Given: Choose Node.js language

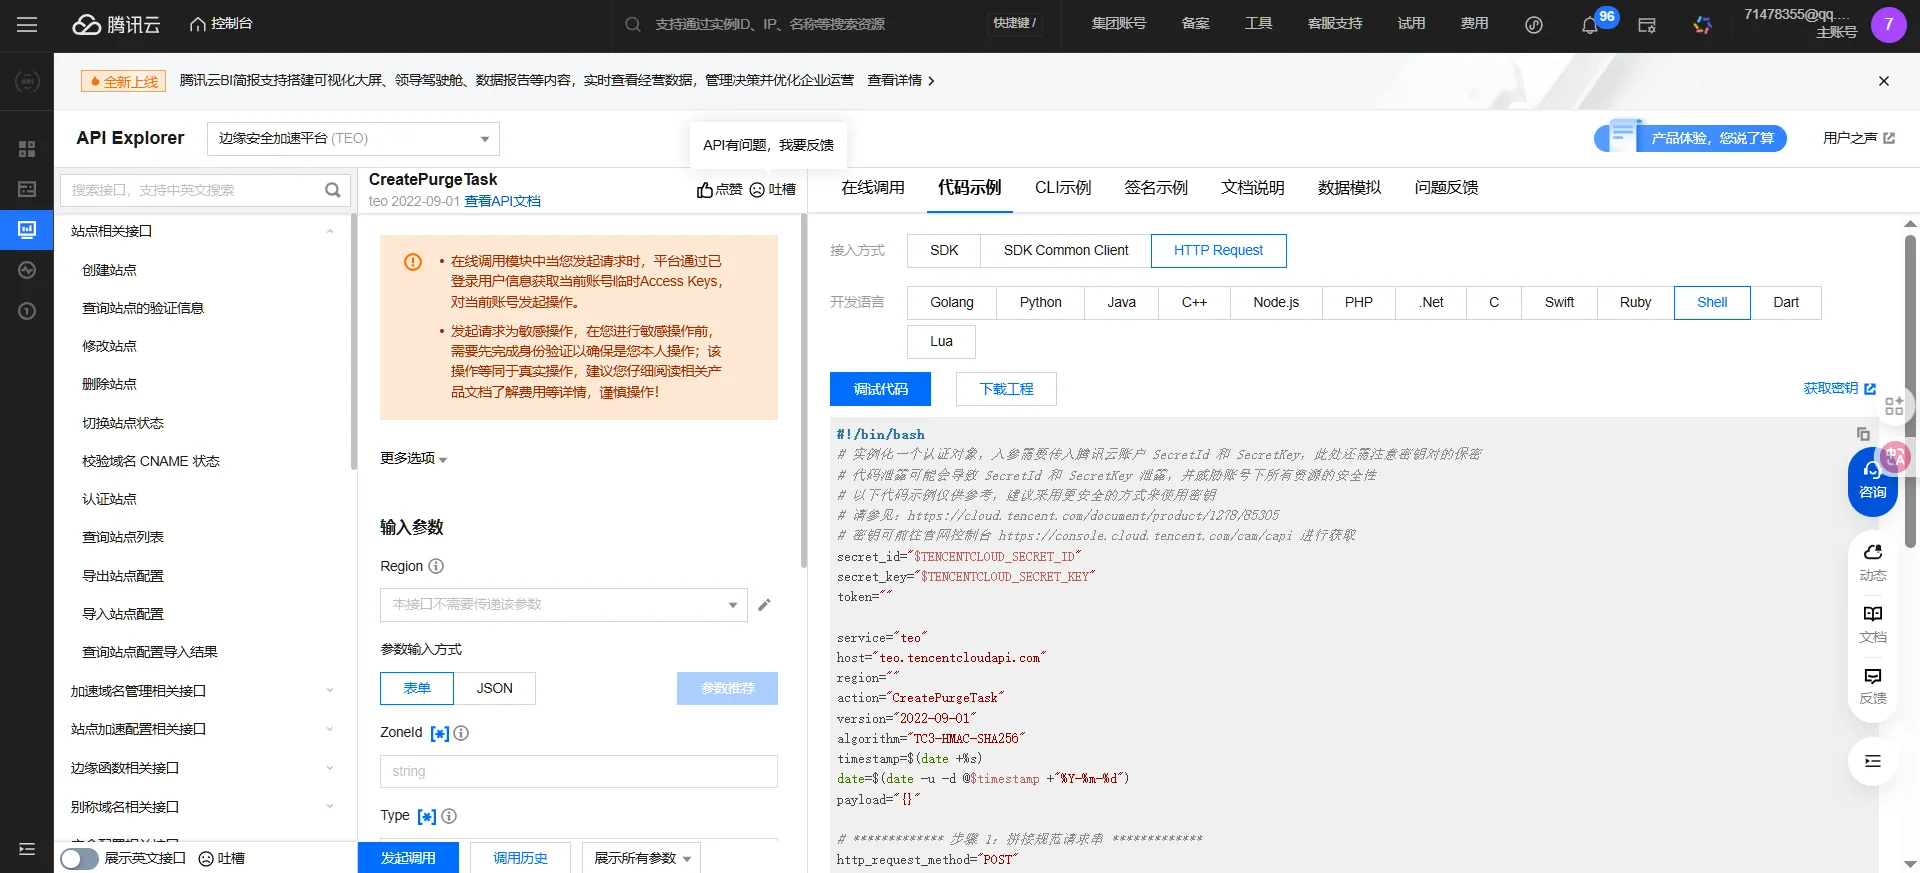Looking at the screenshot, I should pyautogui.click(x=1276, y=302).
